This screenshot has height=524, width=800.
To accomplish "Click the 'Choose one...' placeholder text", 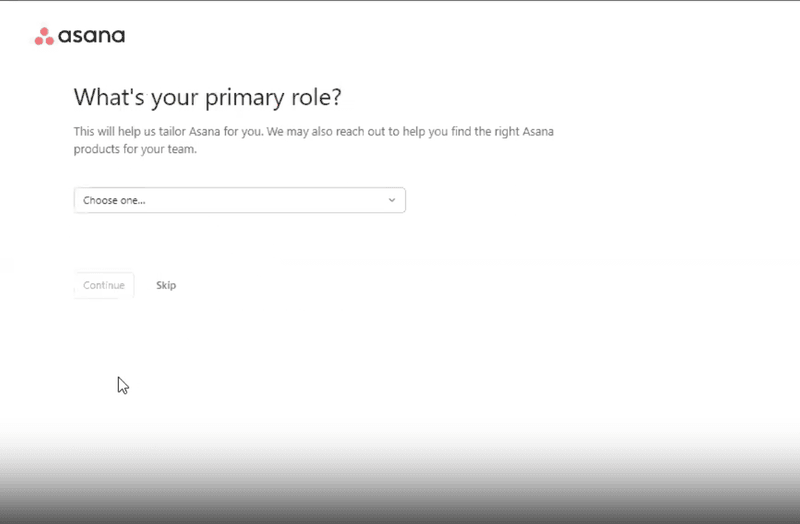I will pos(114,200).
